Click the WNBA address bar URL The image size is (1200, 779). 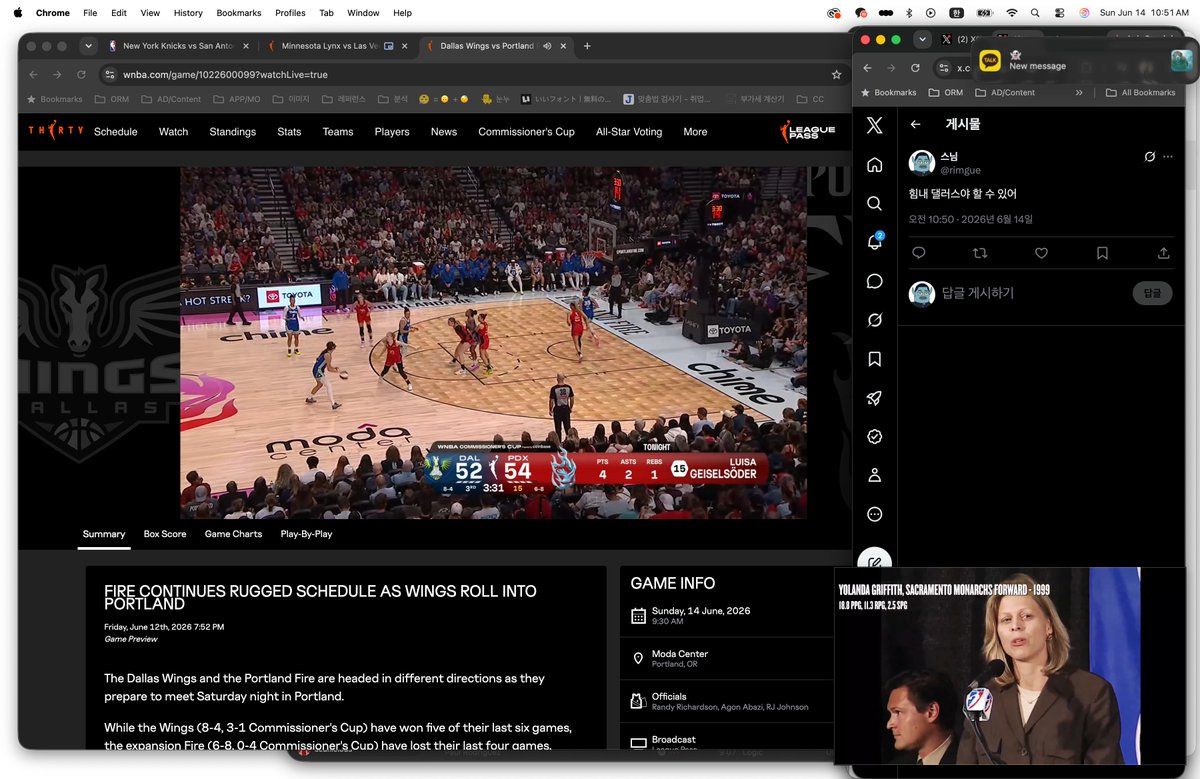tap(225, 74)
